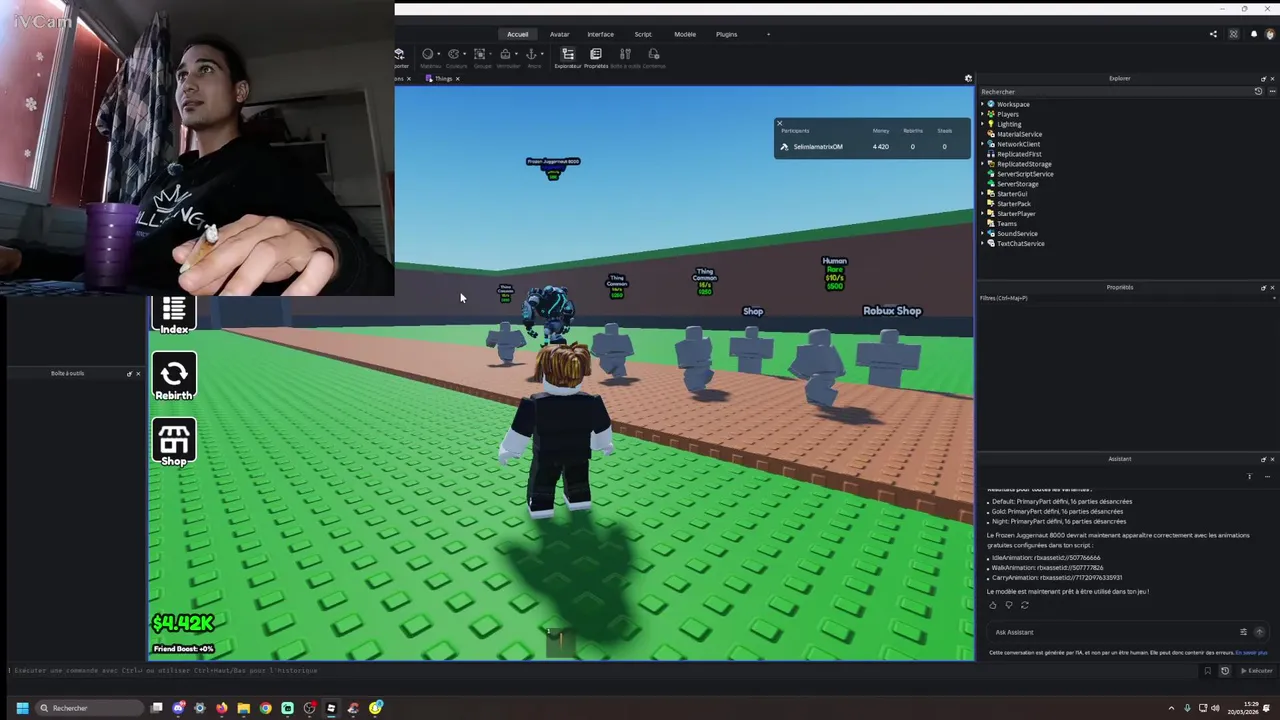Screen dimensions: 1280x720
Task: Expand the Couleurs dropdown arrow
Action: [x=465, y=54]
